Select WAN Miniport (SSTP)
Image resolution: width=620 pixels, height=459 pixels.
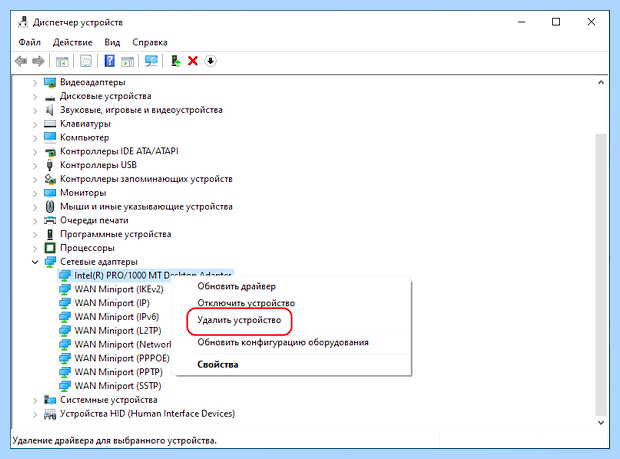[118, 386]
